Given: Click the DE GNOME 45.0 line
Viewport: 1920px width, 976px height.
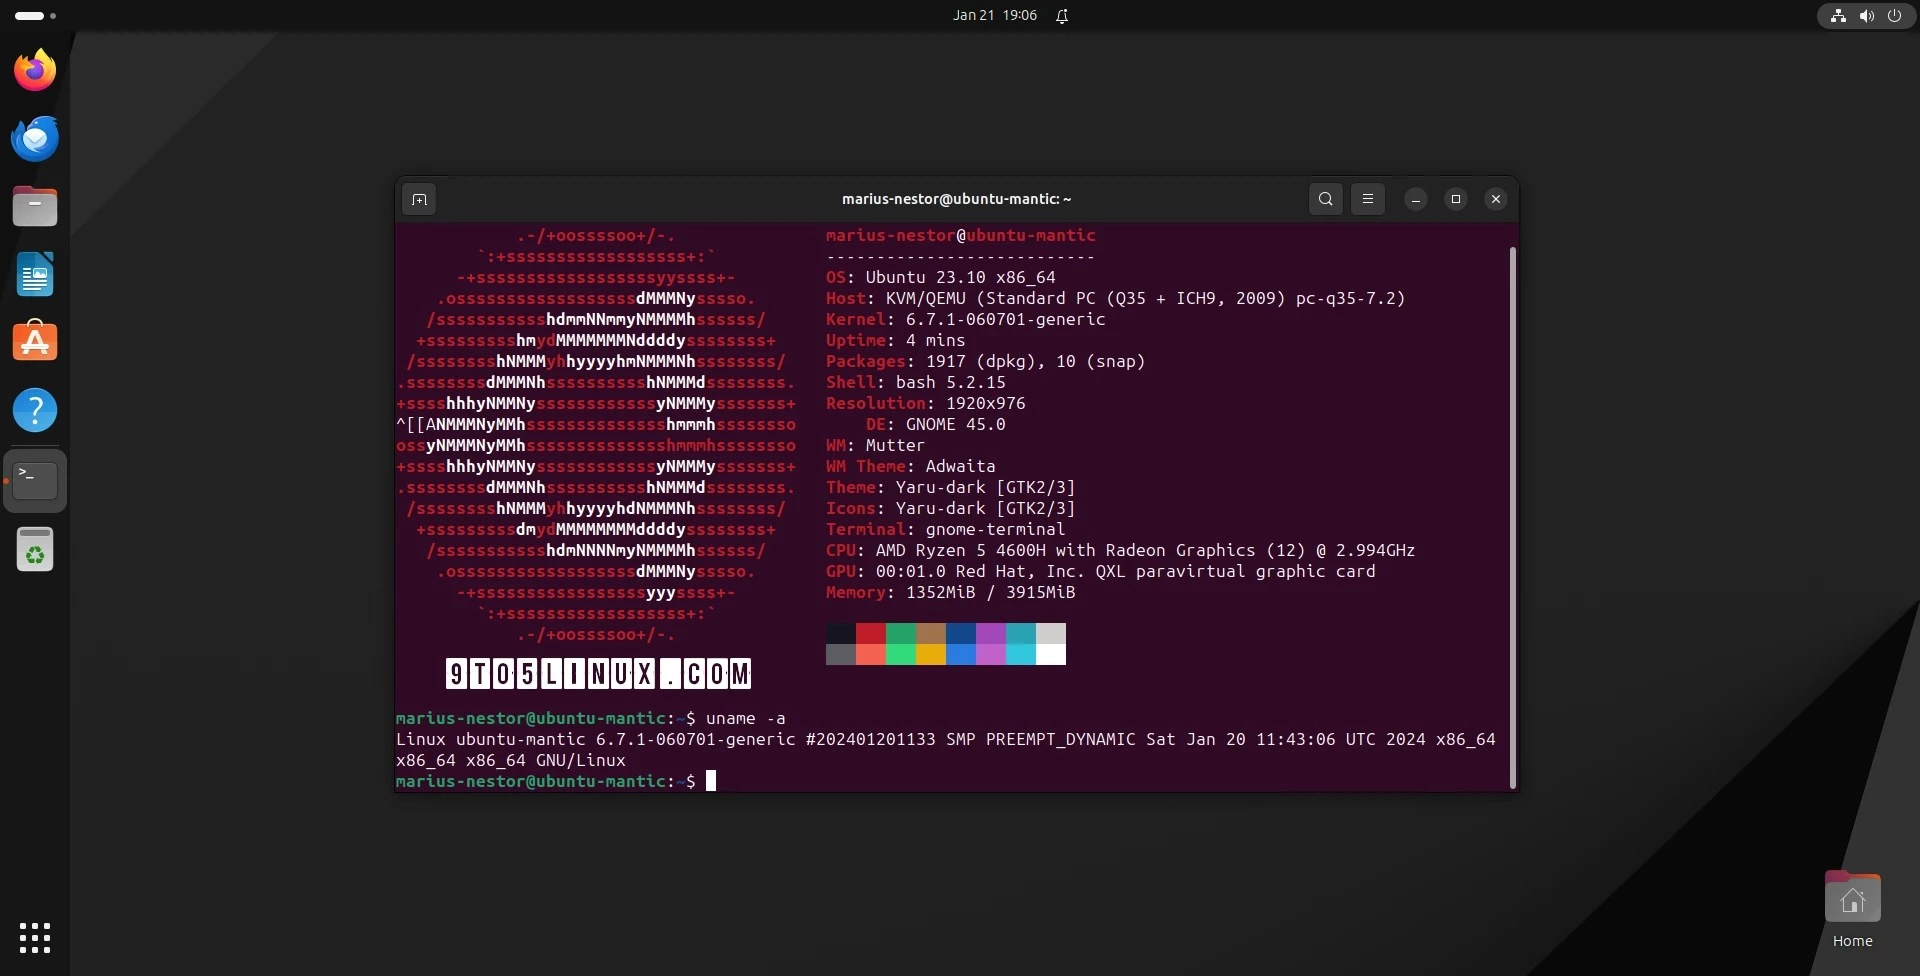Looking at the screenshot, I should pyautogui.click(x=935, y=424).
